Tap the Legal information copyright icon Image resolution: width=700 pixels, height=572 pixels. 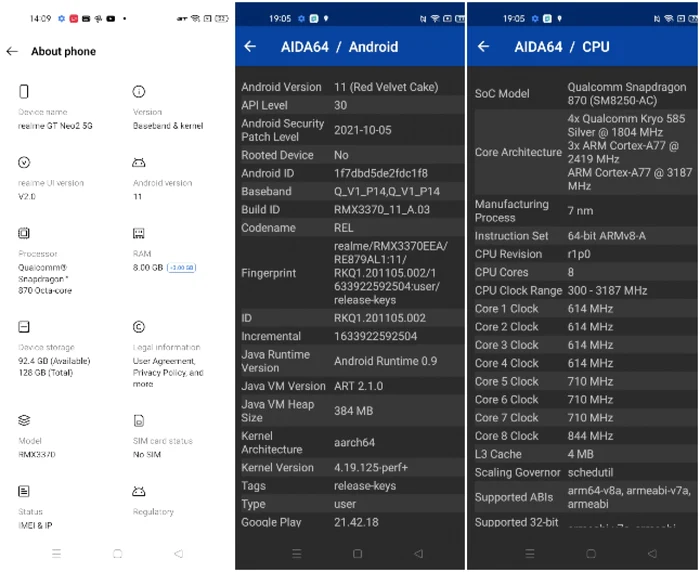point(139,327)
